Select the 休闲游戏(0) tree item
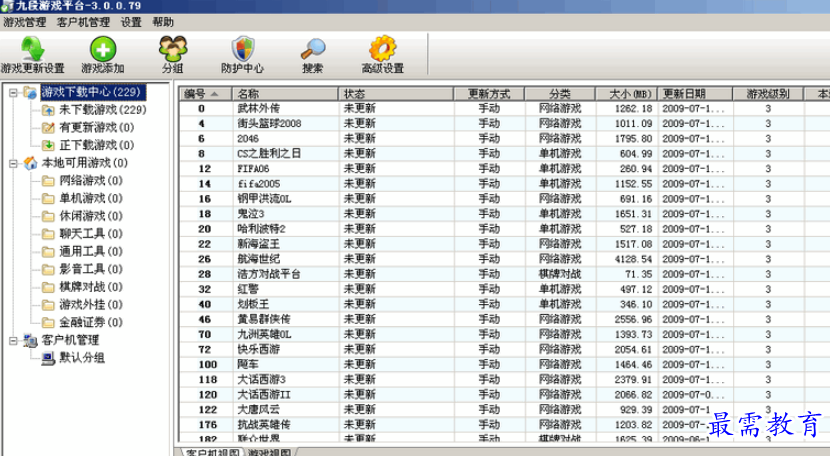This screenshot has height=456, width=830. click(91, 217)
